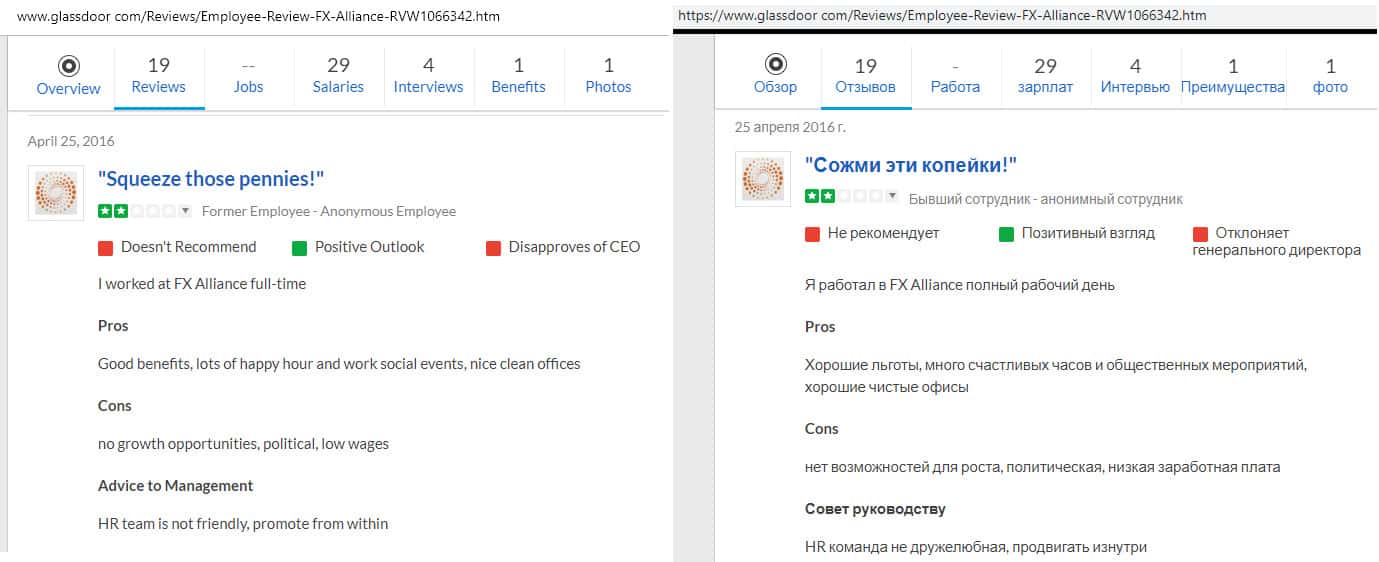This screenshot has height=562, width=1379.
Task: Click the Обзор target icon
Action: point(775,66)
